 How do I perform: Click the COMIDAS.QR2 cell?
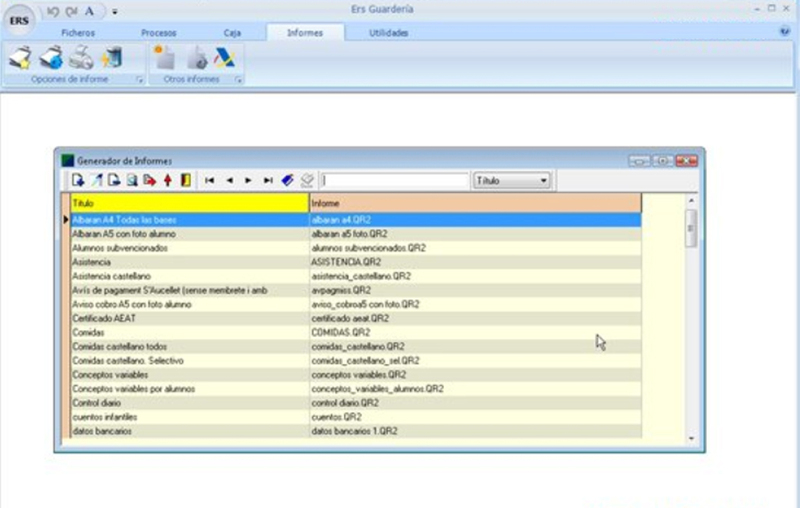pos(475,333)
